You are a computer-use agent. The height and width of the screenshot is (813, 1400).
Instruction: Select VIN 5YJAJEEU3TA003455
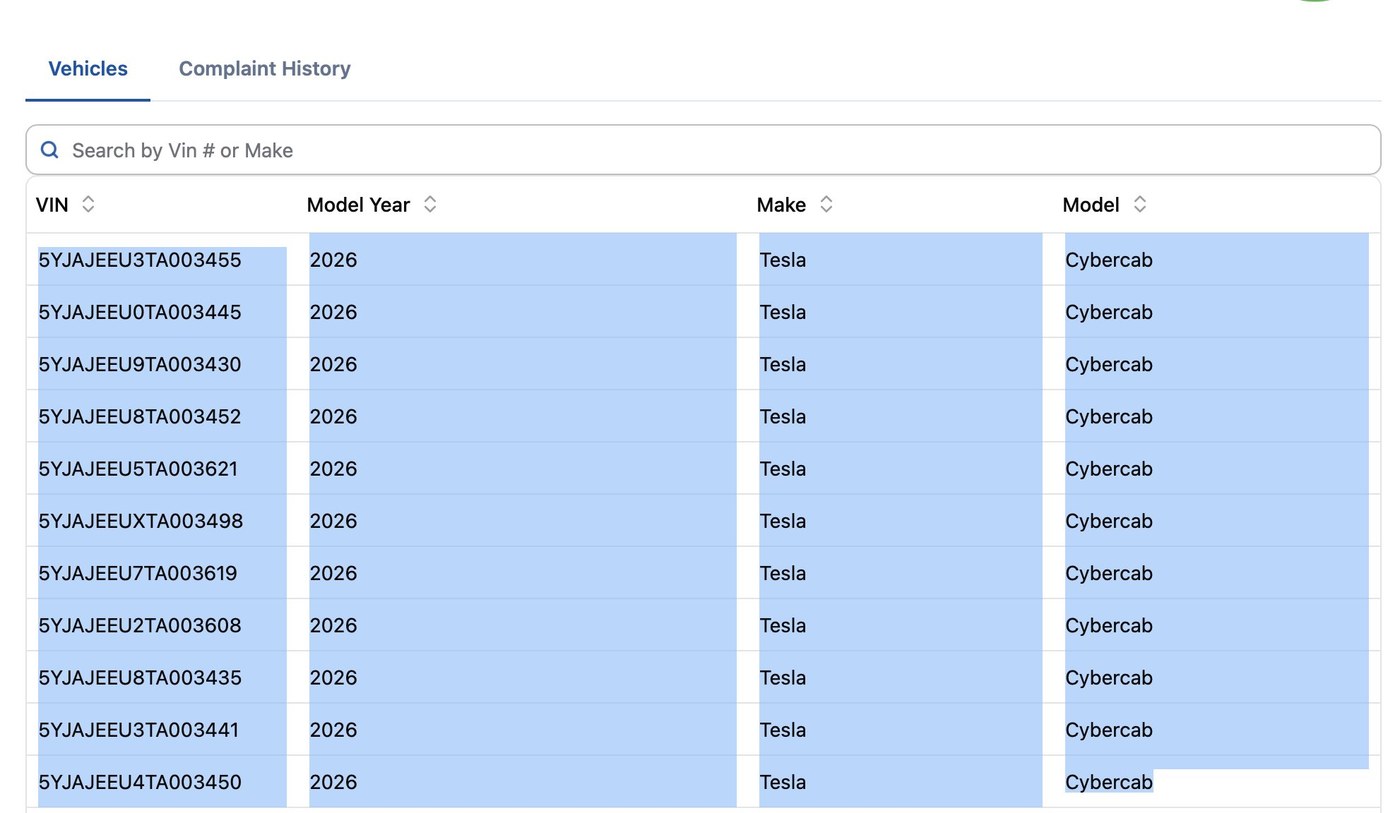pyautogui.click(x=140, y=260)
